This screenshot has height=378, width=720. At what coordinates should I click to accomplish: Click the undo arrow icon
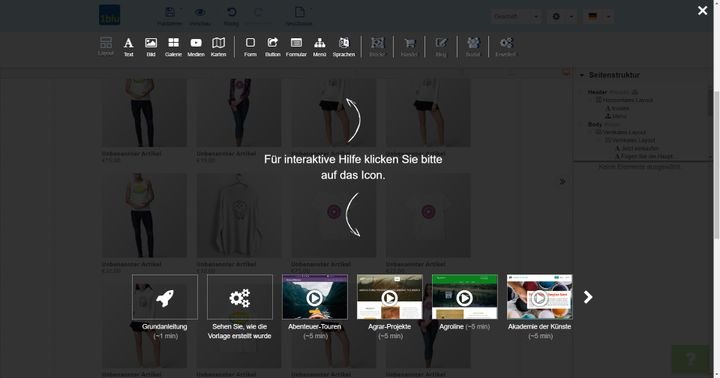click(x=231, y=12)
